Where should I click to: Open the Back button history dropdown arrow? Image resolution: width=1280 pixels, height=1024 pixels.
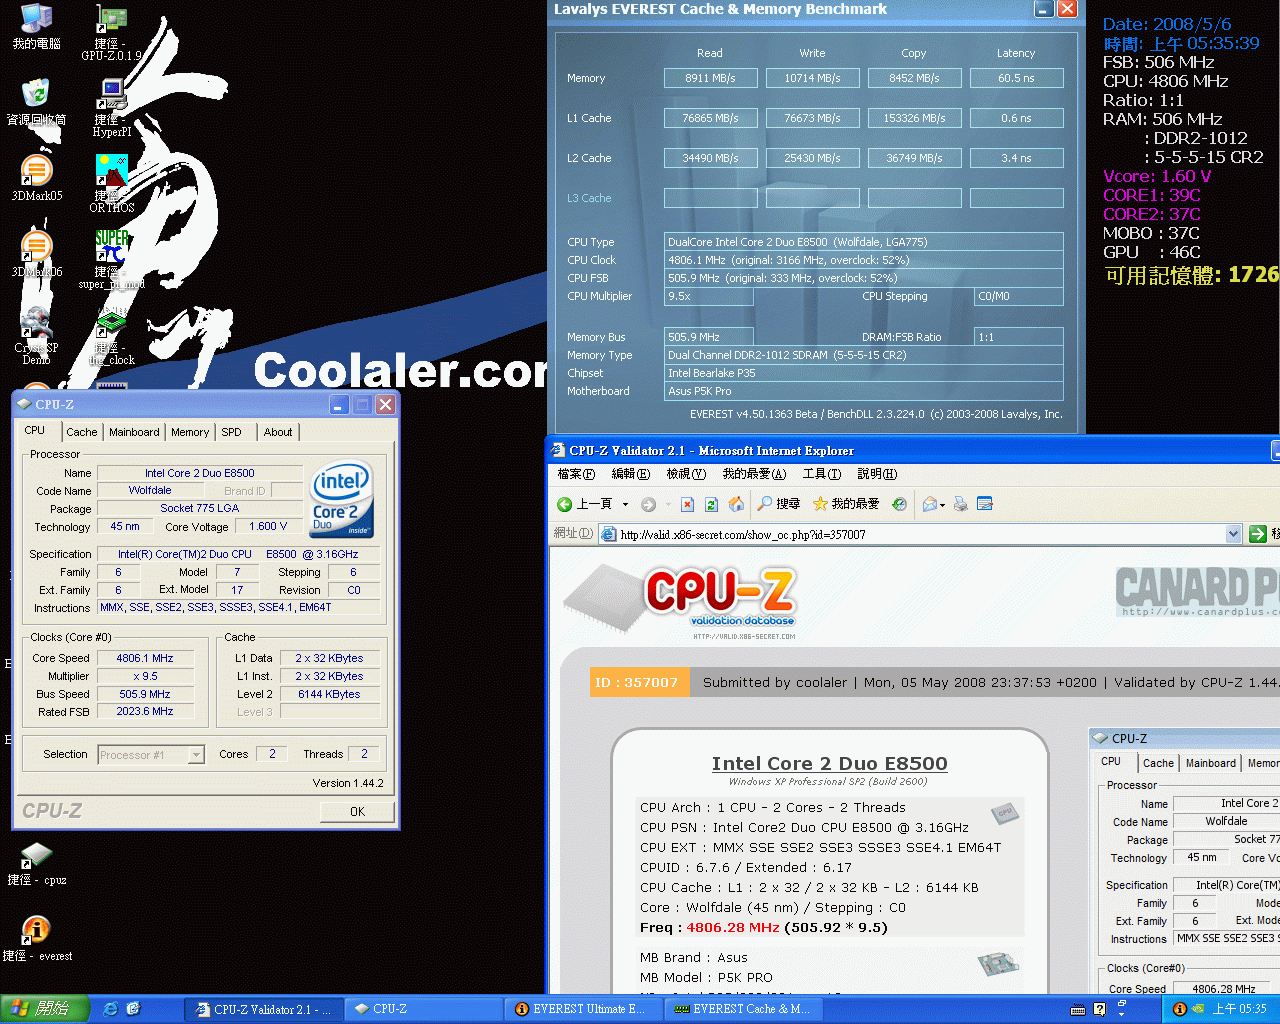pos(626,504)
